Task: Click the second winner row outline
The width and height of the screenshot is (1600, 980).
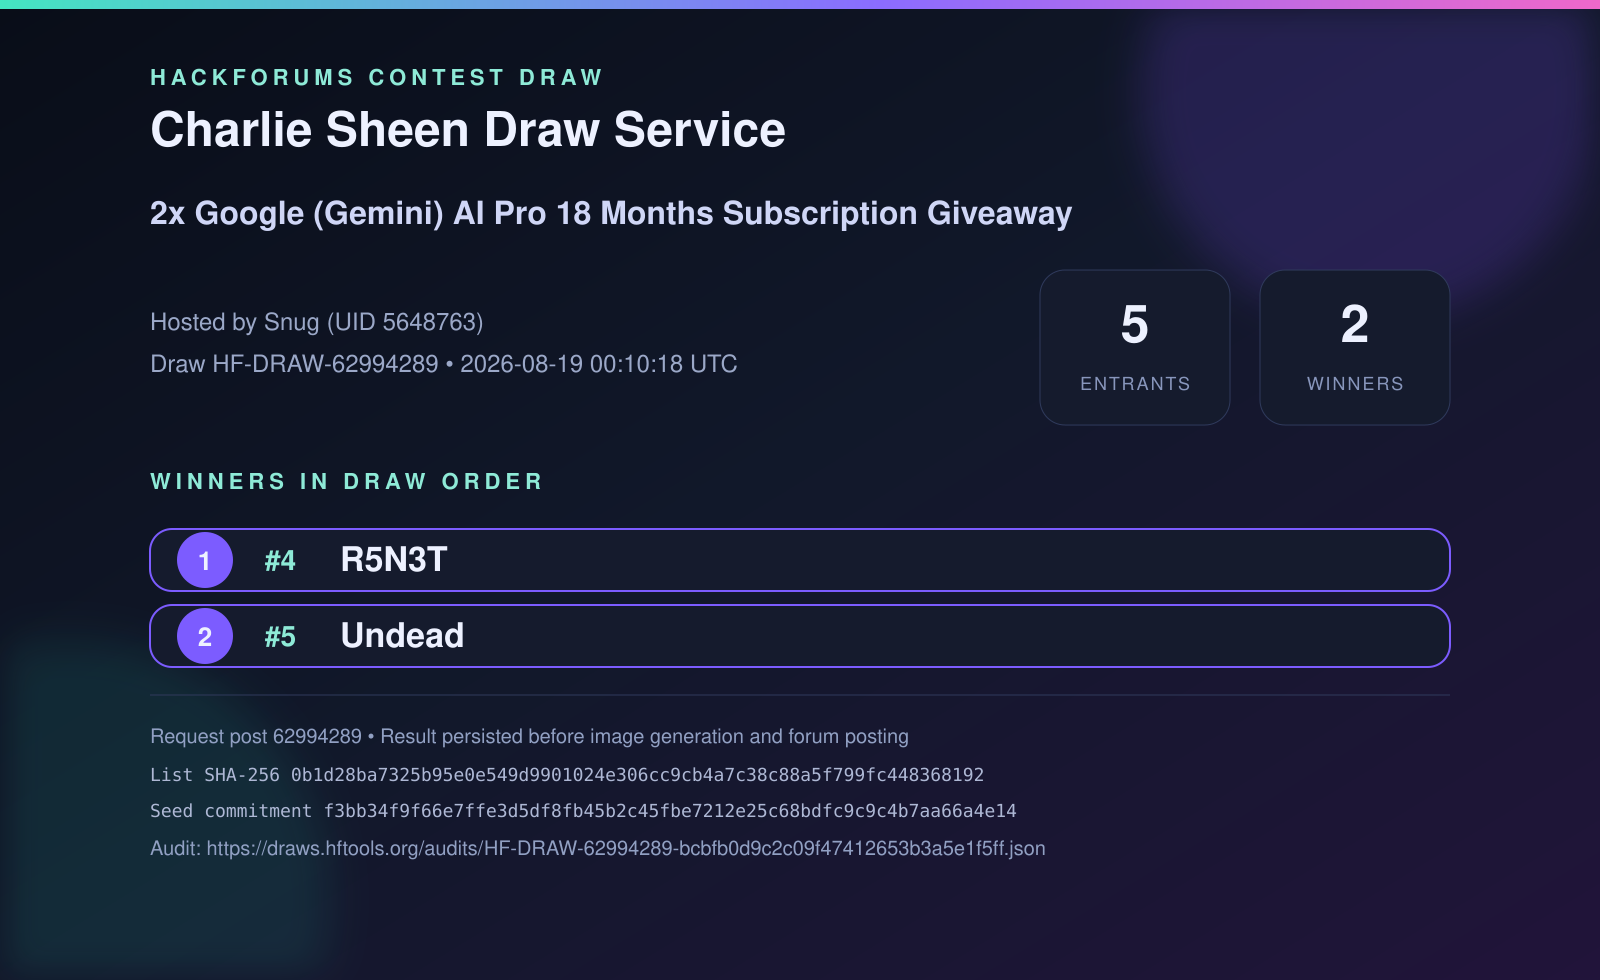Action: pyautogui.click(x=800, y=636)
